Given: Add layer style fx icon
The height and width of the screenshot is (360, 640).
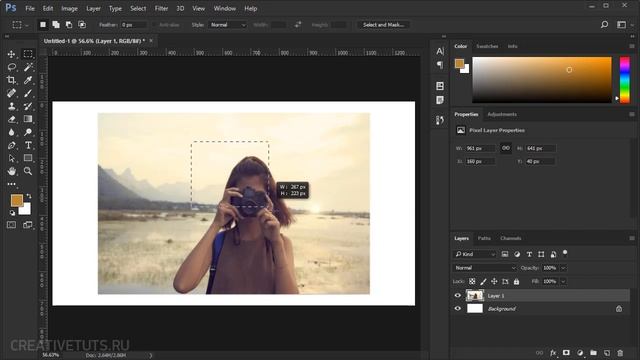Looking at the screenshot, I should (x=553, y=353).
